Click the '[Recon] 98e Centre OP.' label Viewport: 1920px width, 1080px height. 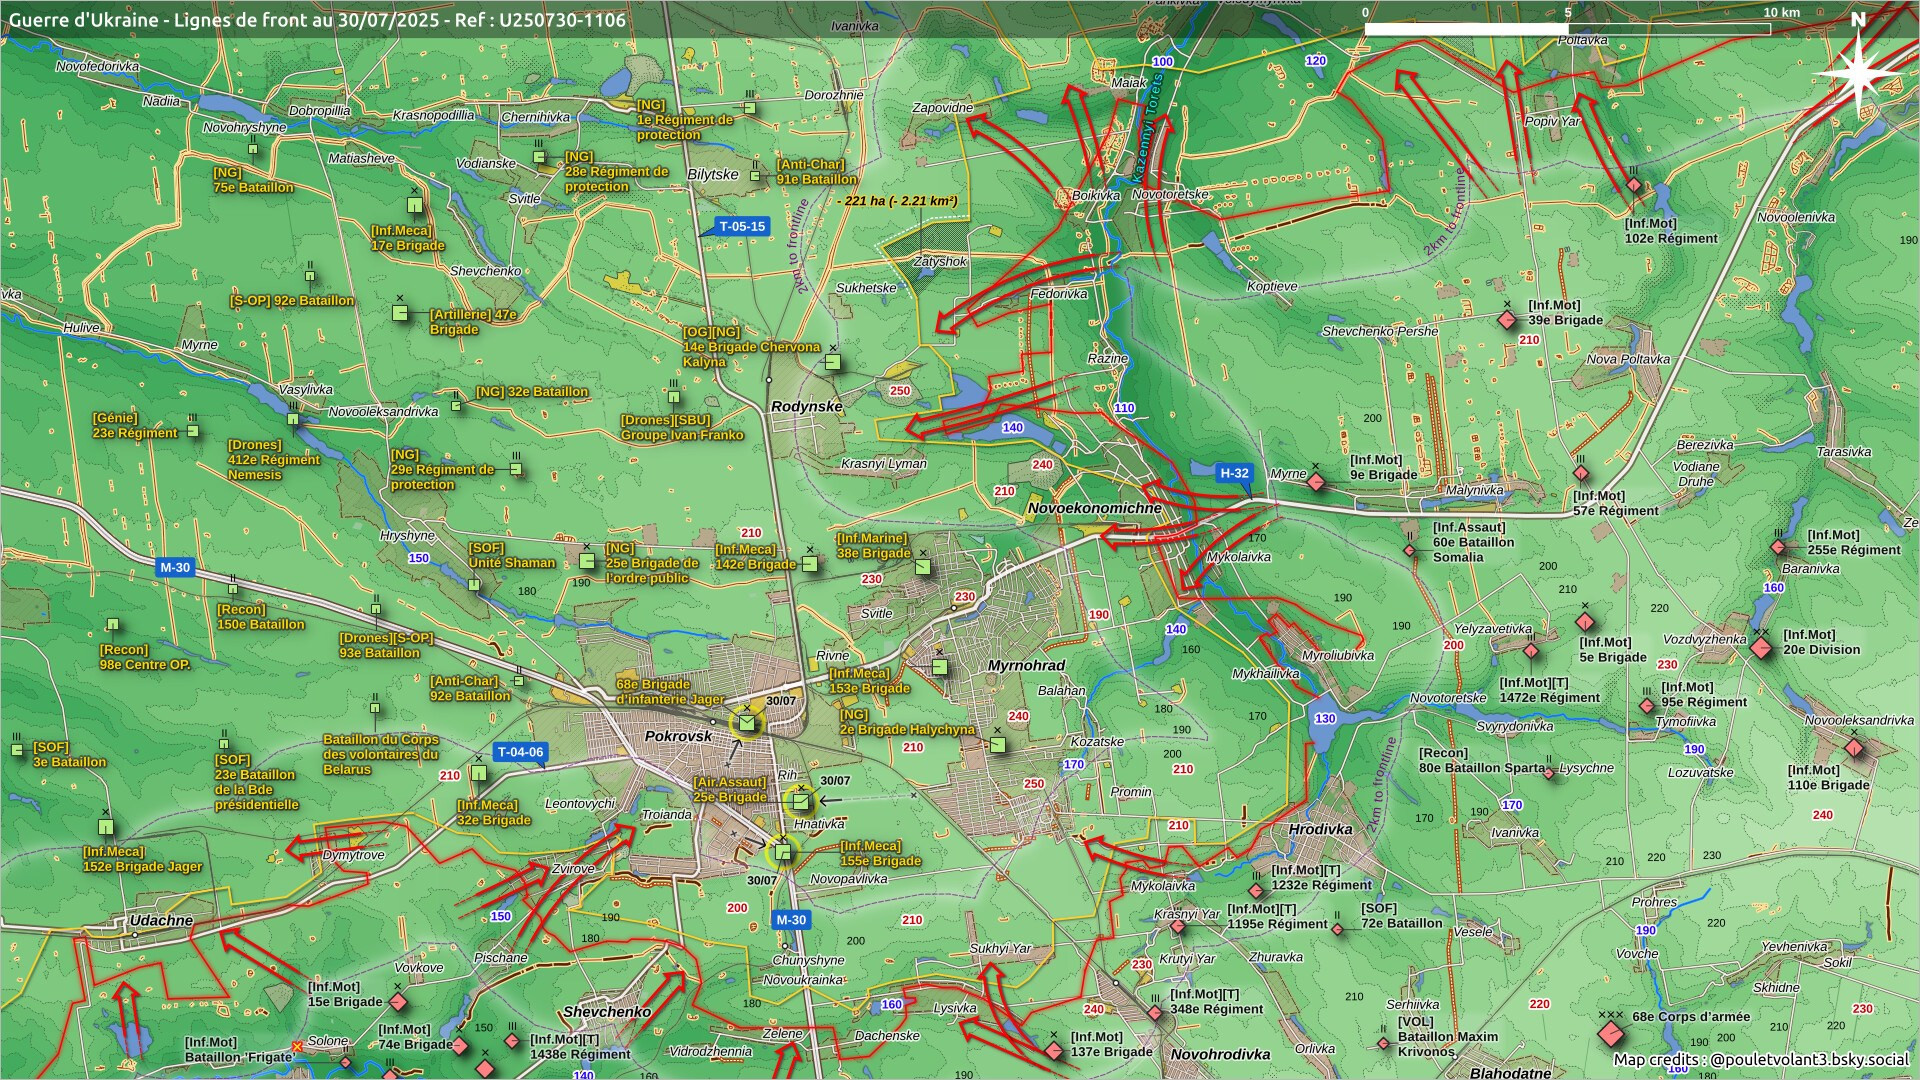(x=145, y=657)
